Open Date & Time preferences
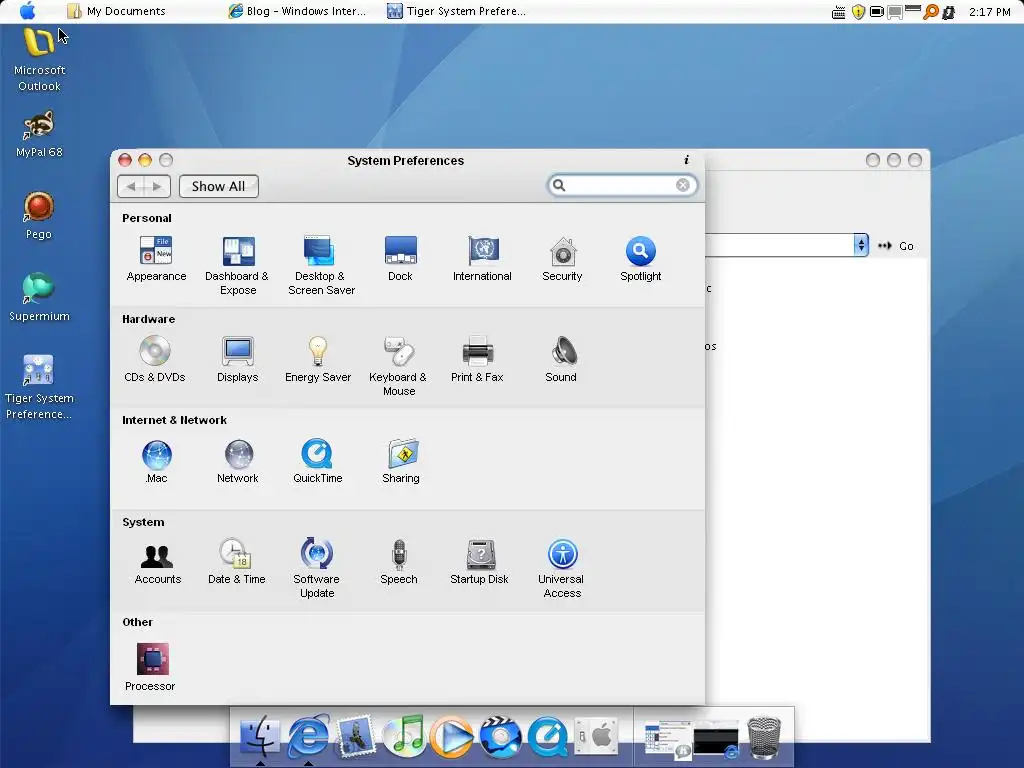This screenshot has height=768, width=1024. 236,562
